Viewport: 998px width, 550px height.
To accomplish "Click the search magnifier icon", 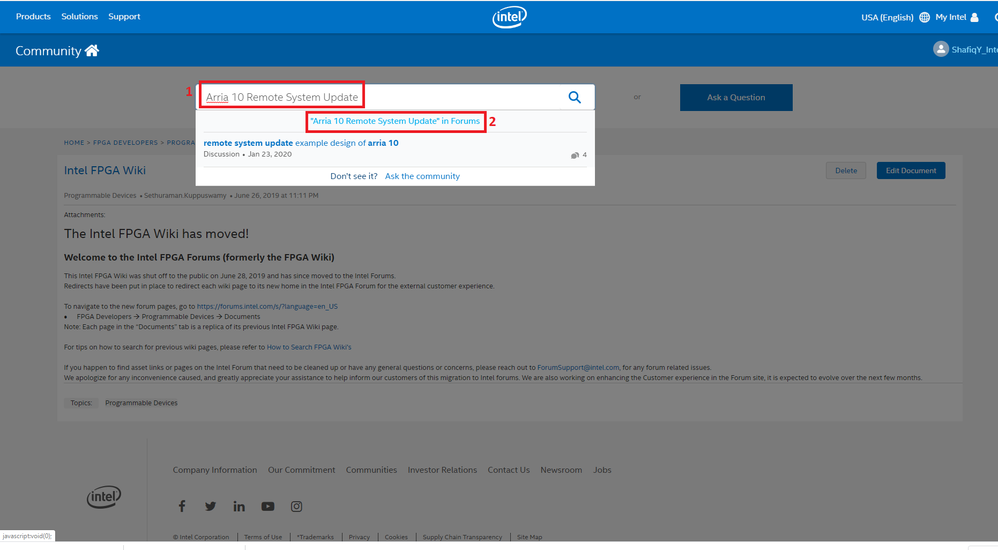I will point(574,97).
